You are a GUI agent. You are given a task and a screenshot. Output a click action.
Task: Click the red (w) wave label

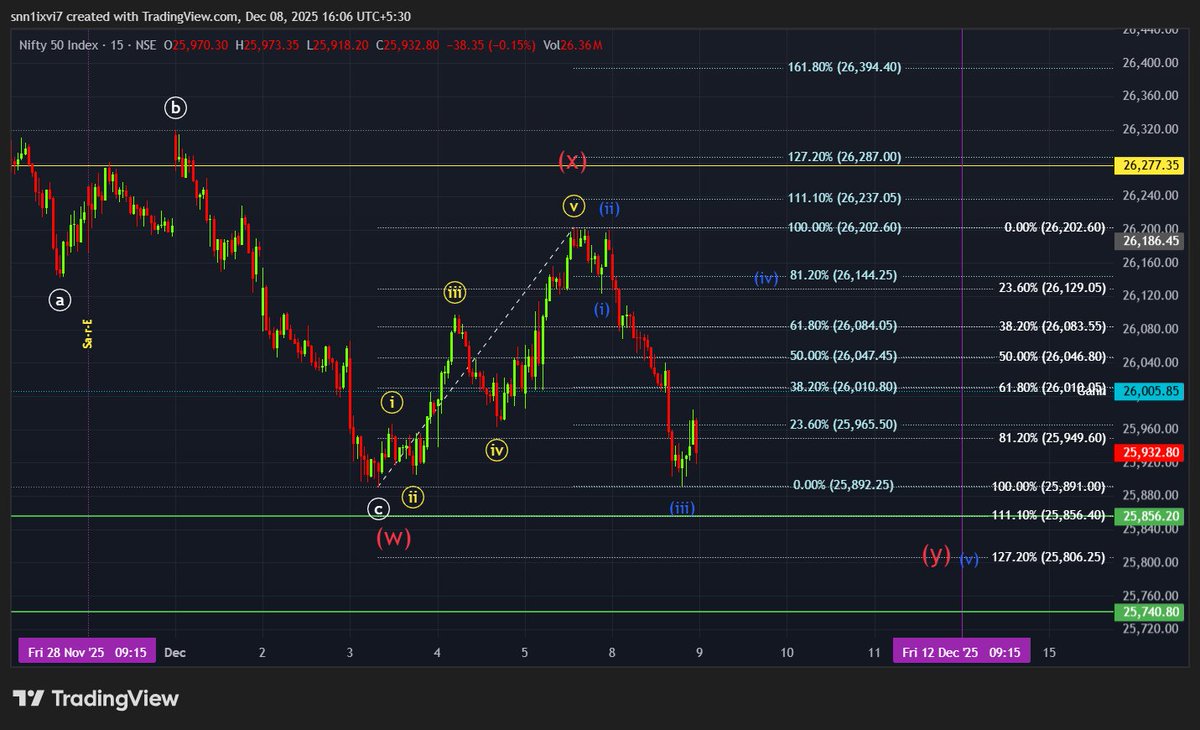point(393,537)
